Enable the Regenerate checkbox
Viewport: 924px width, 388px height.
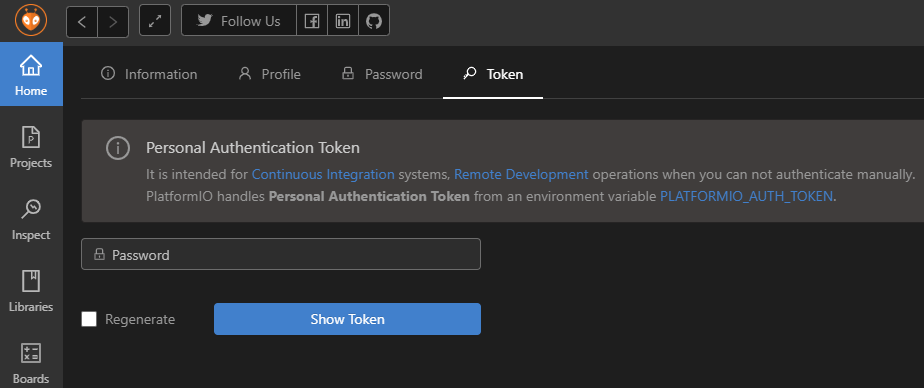coord(89,319)
